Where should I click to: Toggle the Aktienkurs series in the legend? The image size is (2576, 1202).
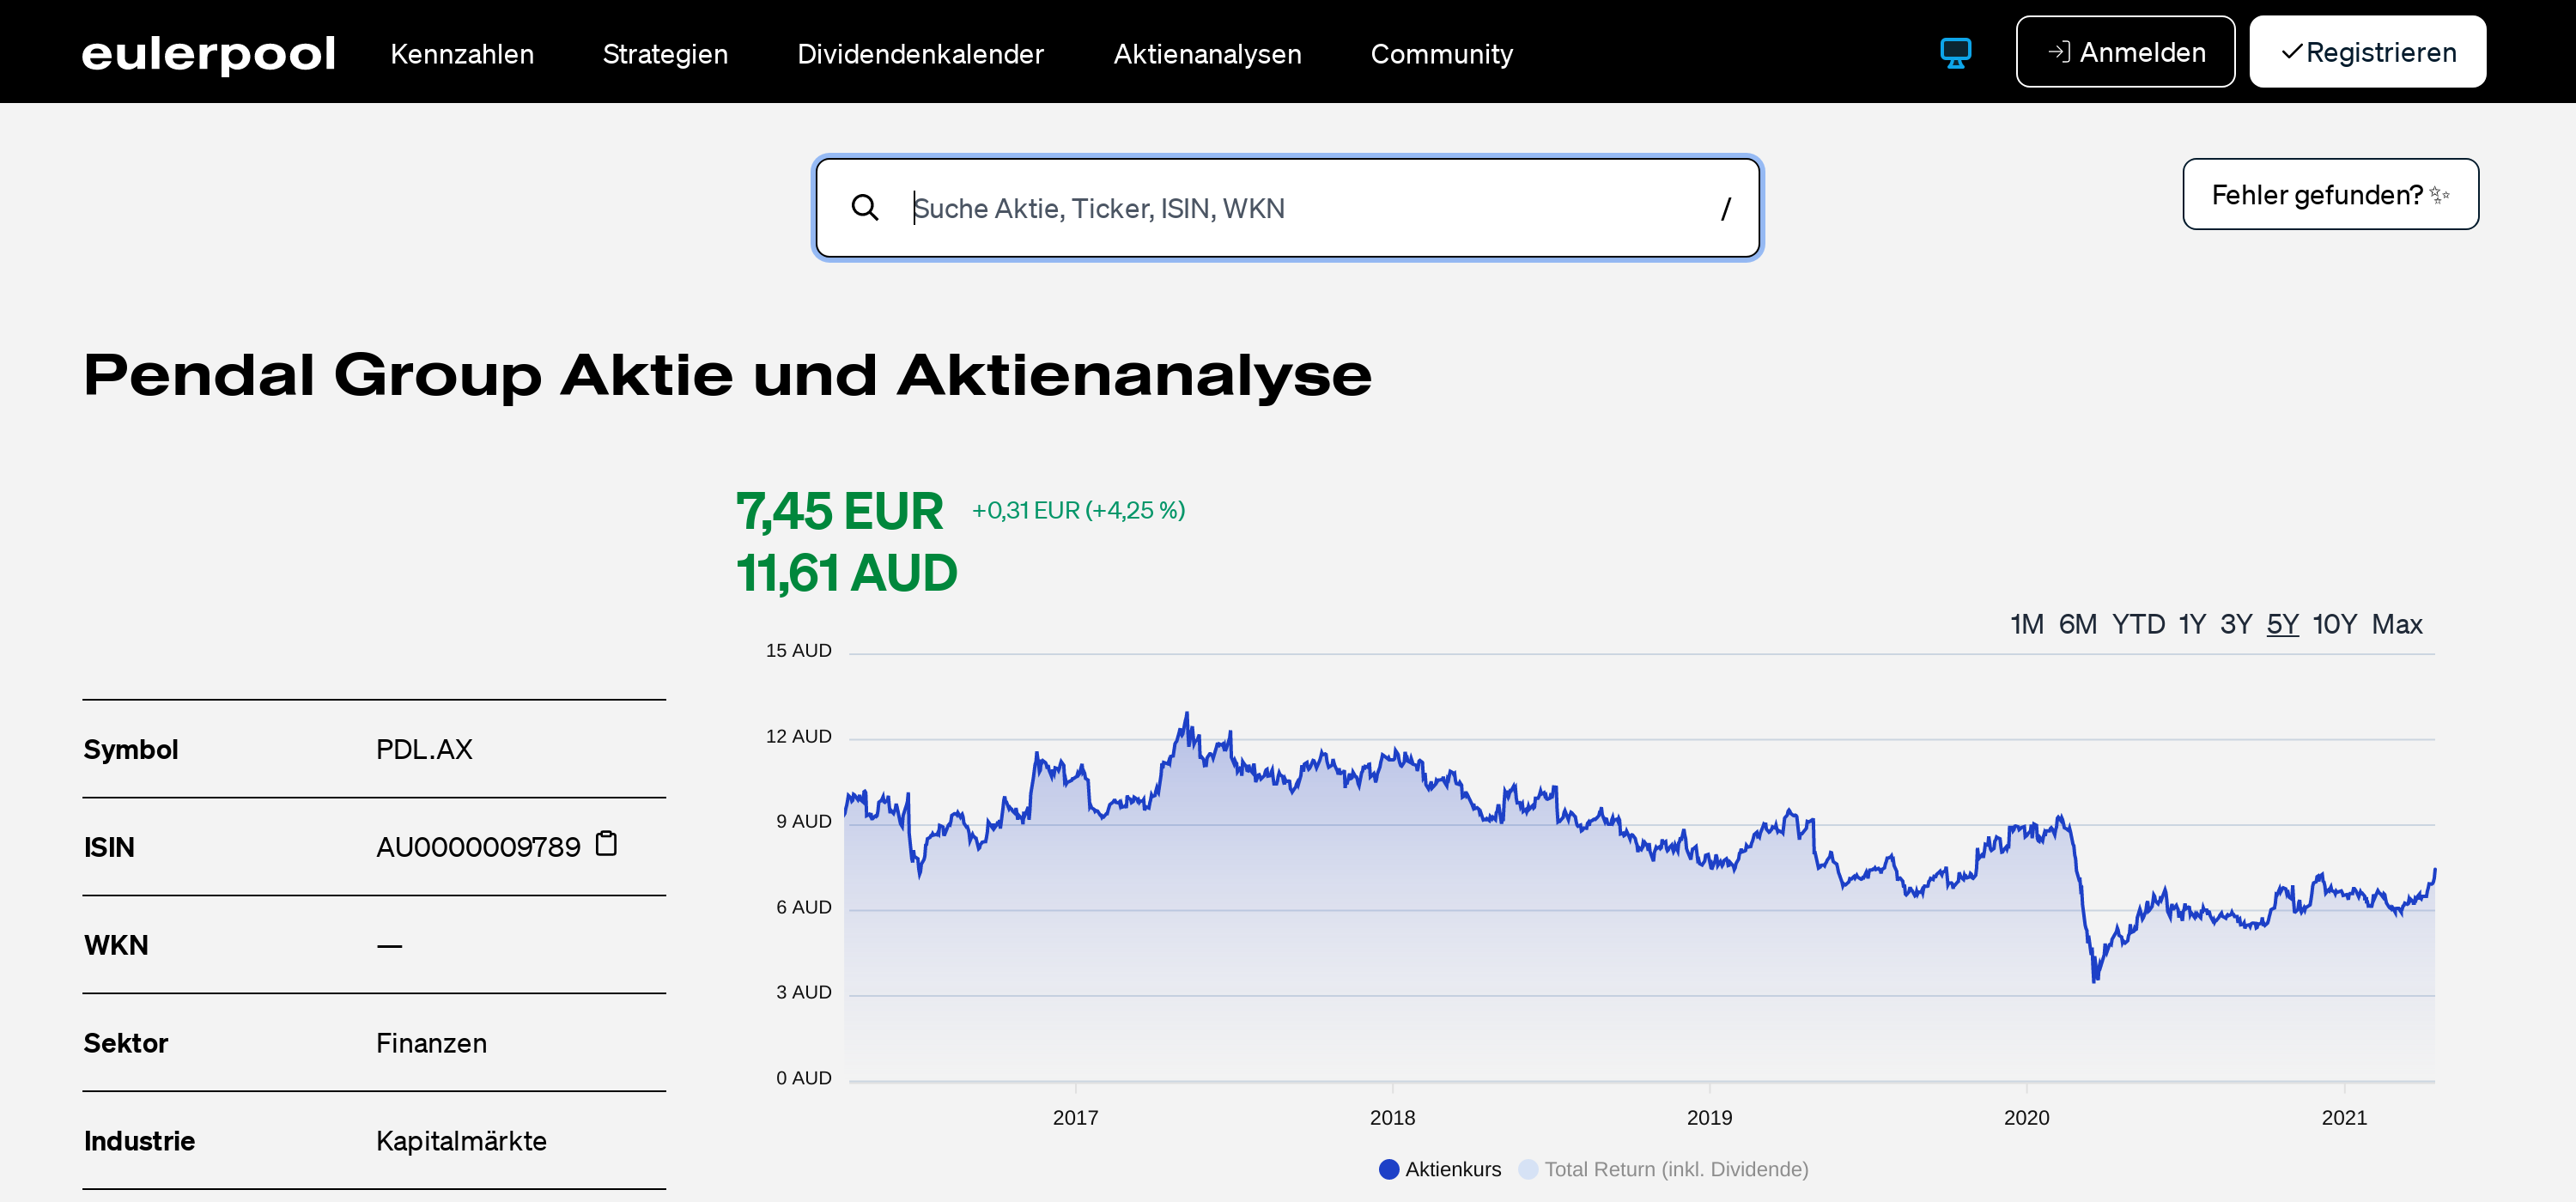coord(1452,1169)
